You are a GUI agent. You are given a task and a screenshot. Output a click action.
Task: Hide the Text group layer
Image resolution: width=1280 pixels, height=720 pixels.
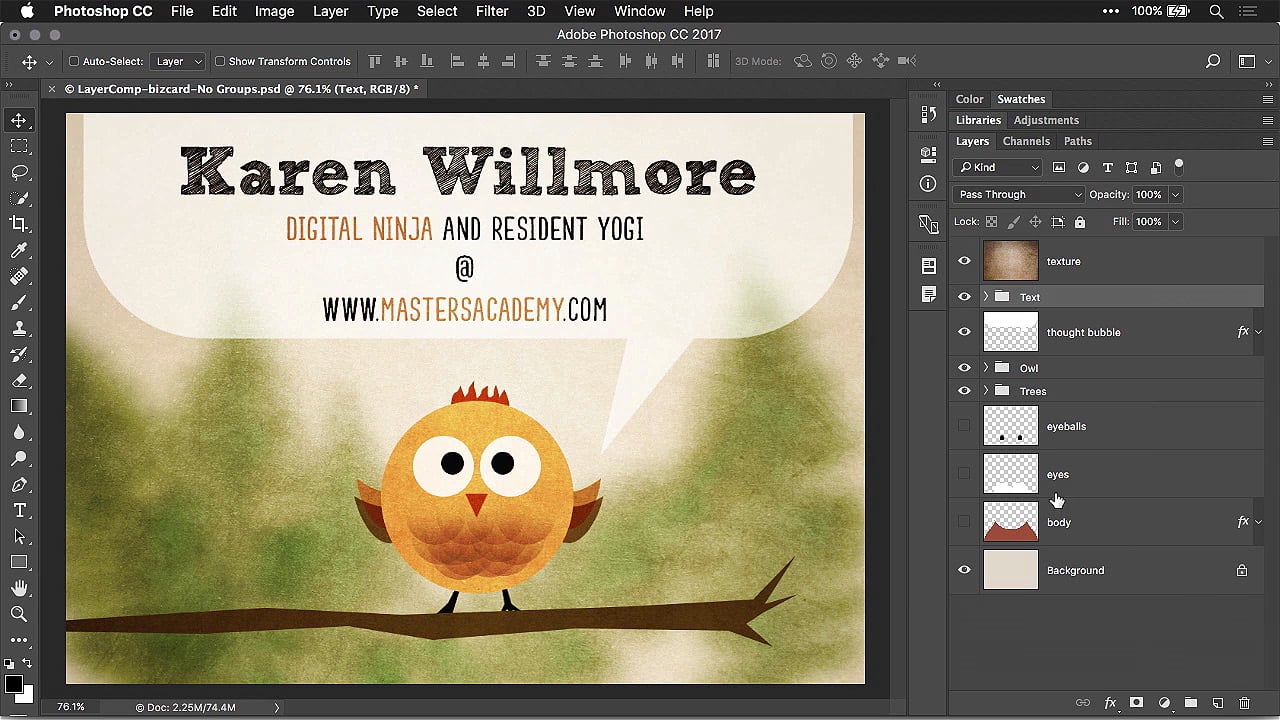(964, 297)
